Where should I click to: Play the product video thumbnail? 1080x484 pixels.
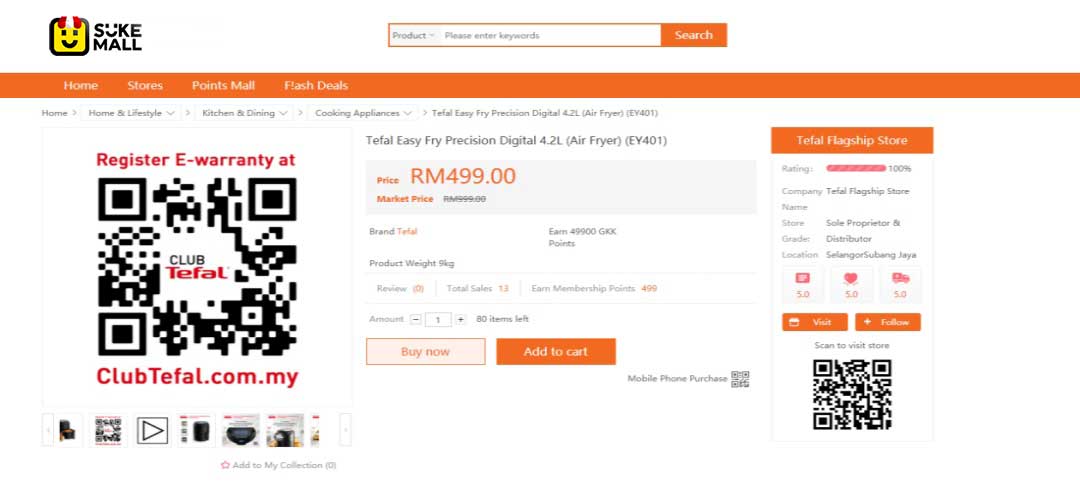pyautogui.click(x=152, y=430)
